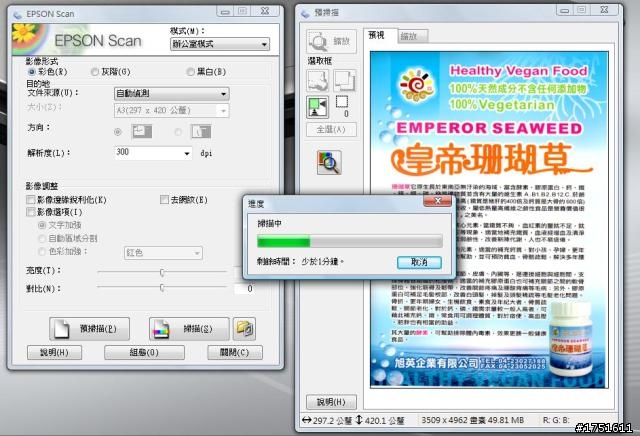Viewport: 640px width, 436px height.
Task: Cancel scan with 取消 button
Action: coord(419,262)
